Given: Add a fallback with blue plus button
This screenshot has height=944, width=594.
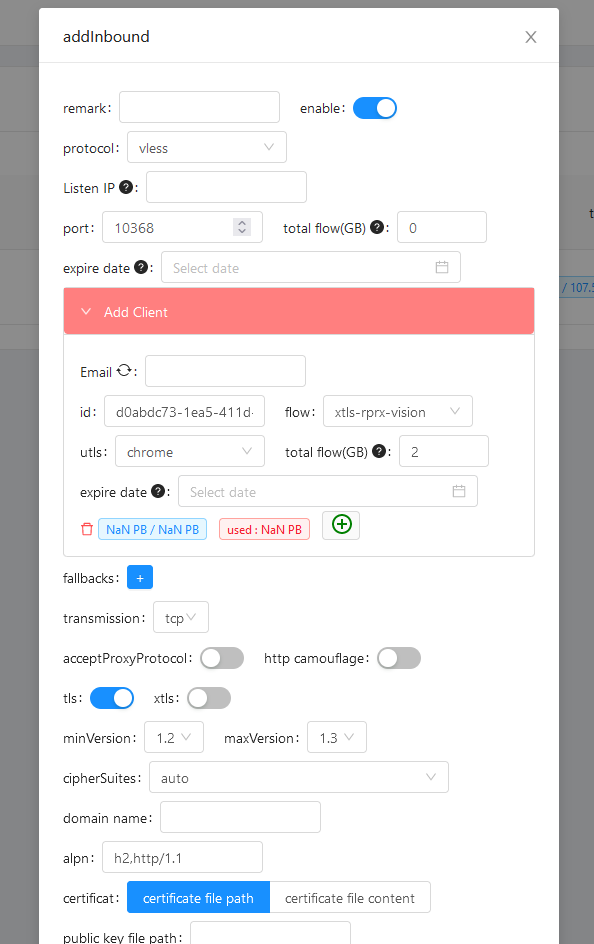Looking at the screenshot, I should [140, 577].
